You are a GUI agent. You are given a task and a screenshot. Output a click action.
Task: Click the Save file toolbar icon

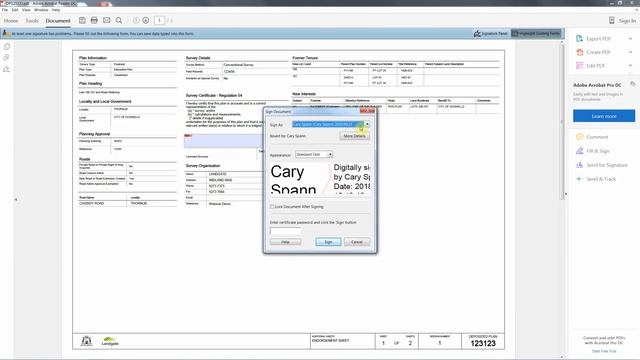pyautogui.click(x=82, y=20)
